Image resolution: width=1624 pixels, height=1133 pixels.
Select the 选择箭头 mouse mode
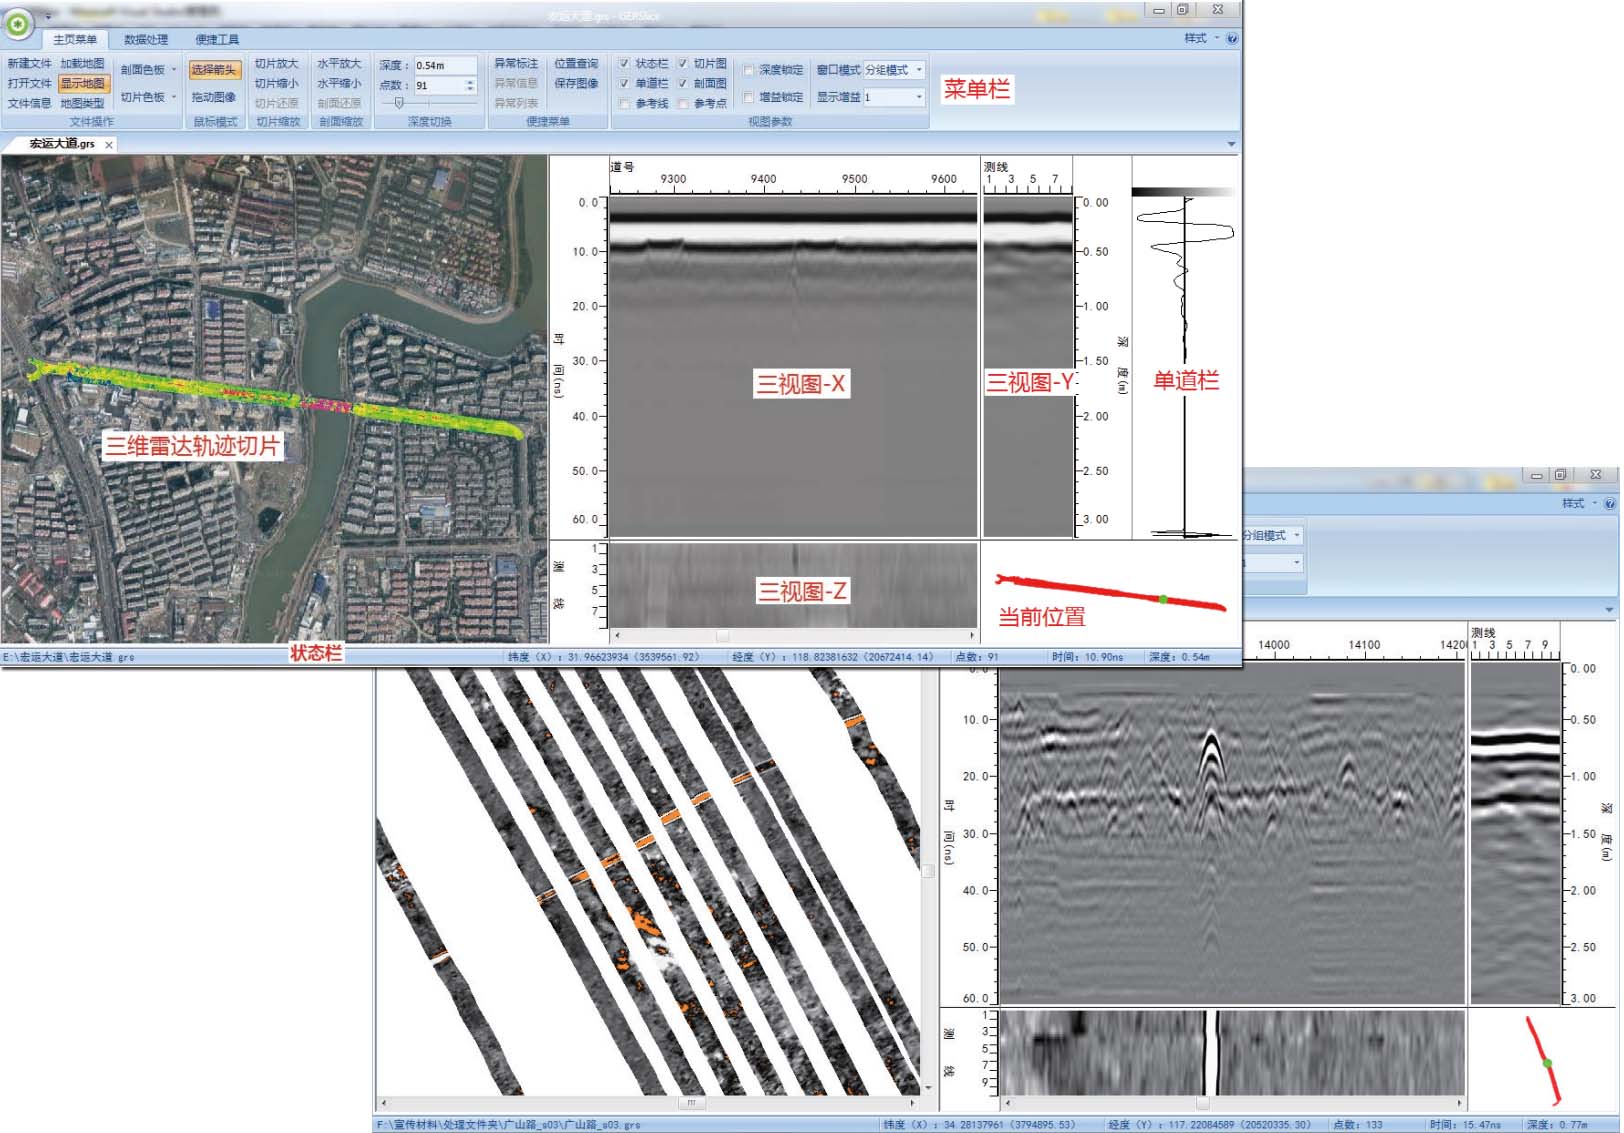[214, 70]
